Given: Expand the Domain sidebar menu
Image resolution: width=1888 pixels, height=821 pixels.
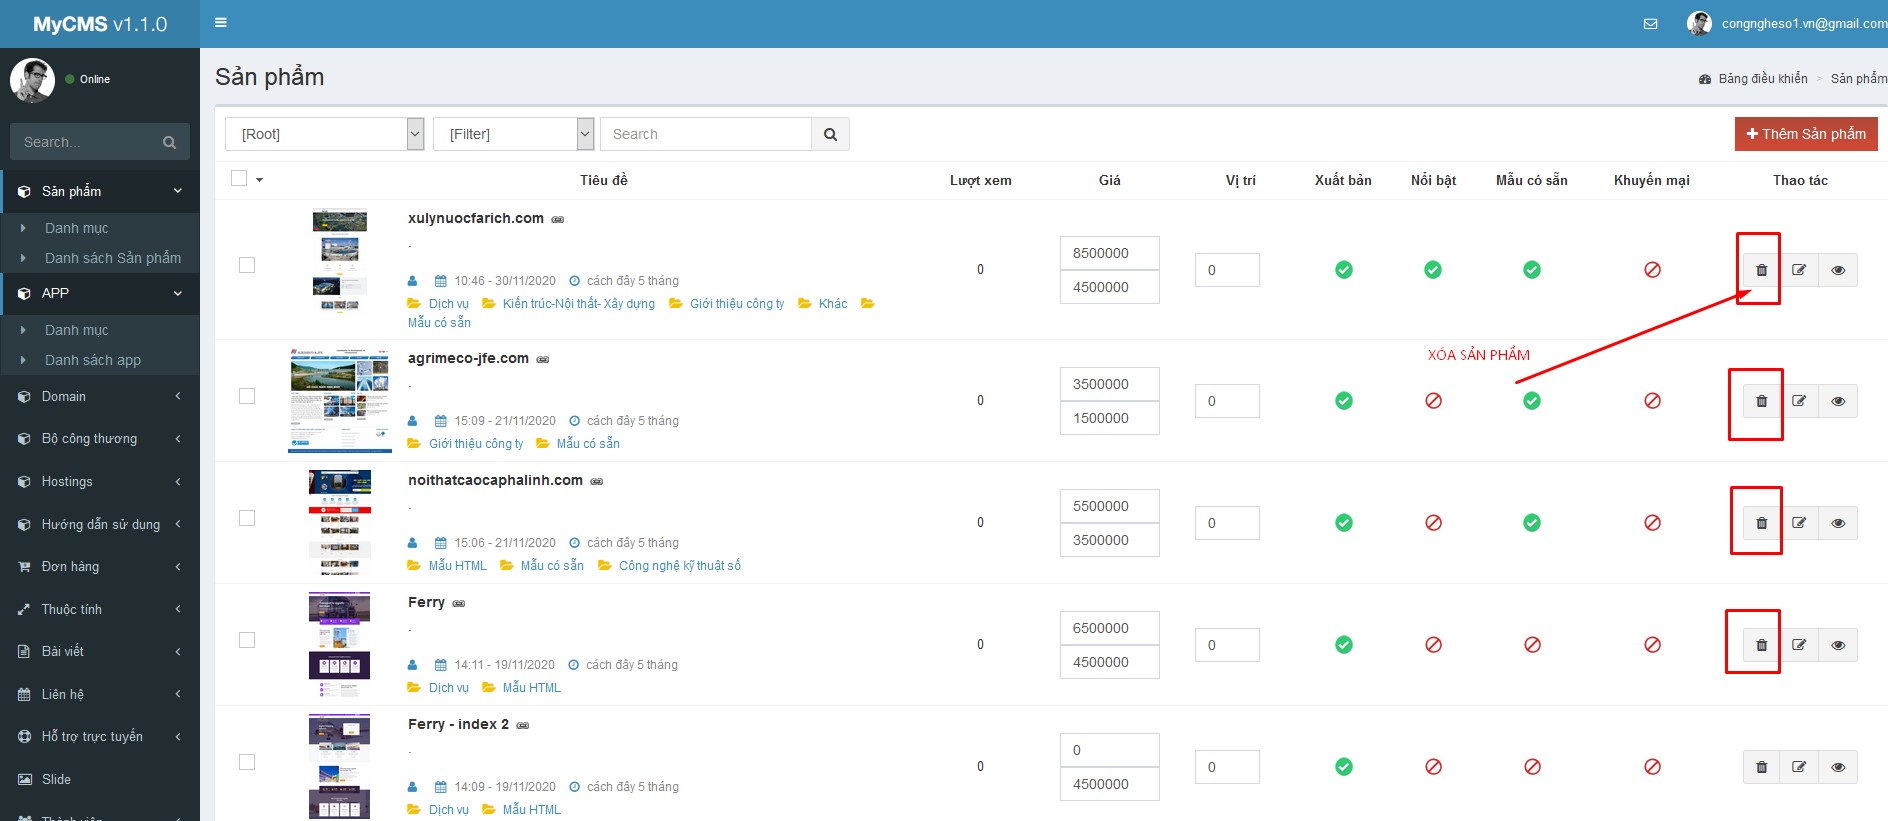Looking at the screenshot, I should 100,397.
